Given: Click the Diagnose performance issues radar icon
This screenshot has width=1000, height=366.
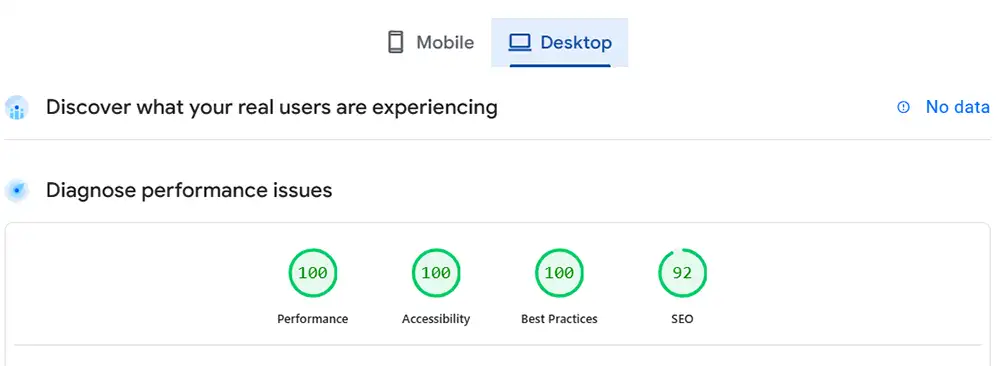Looking at the screenshot, I should pyautogui.click(x=17, y=191).
